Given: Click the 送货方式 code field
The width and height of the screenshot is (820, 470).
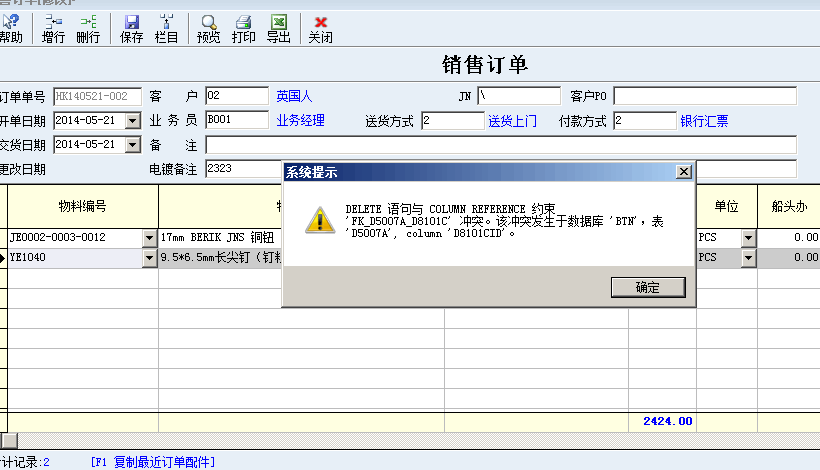Looking at the screenshot, I should (x=453, y=121).
